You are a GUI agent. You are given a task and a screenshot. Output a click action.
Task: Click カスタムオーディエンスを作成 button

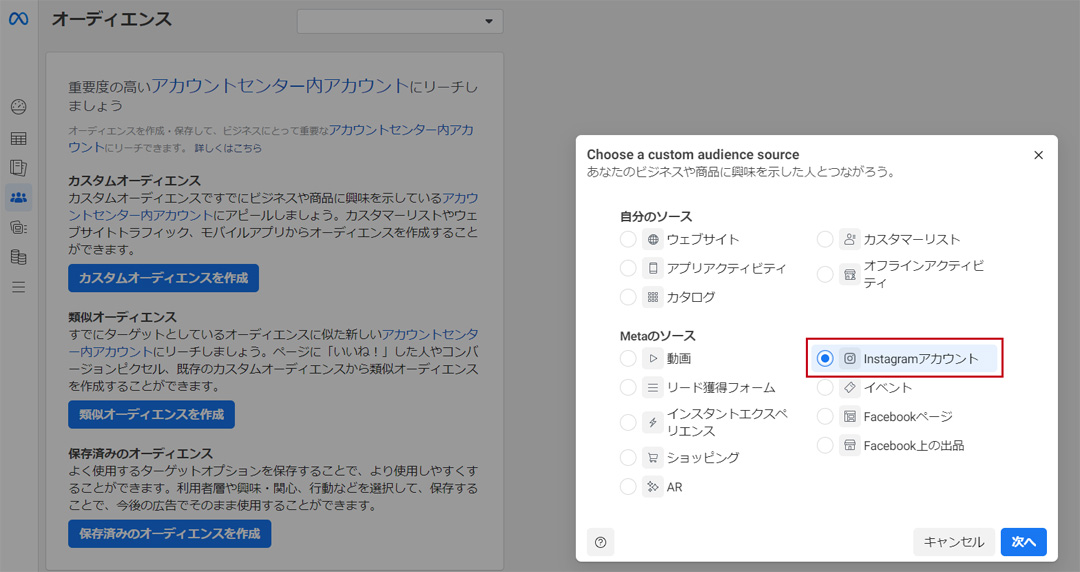click(x=163, y=278)
